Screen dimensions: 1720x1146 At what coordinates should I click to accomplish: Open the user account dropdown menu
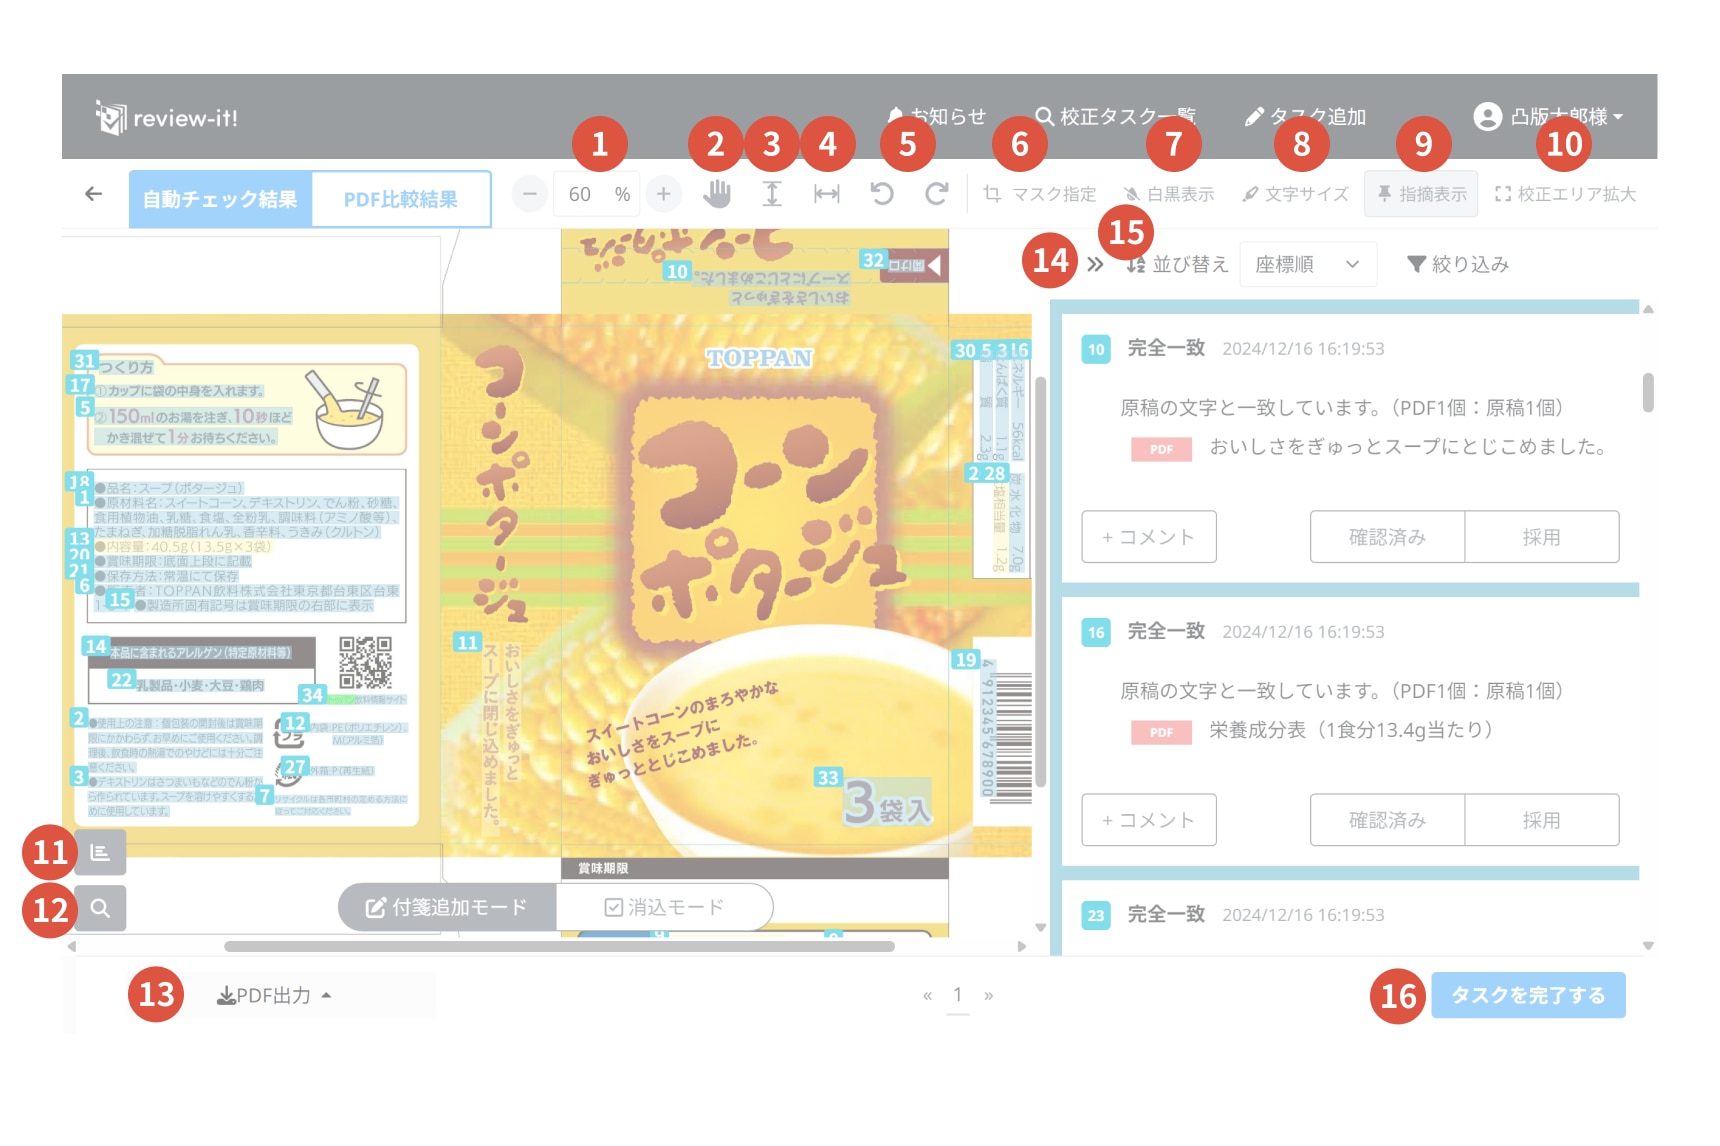coord(1548,117)
